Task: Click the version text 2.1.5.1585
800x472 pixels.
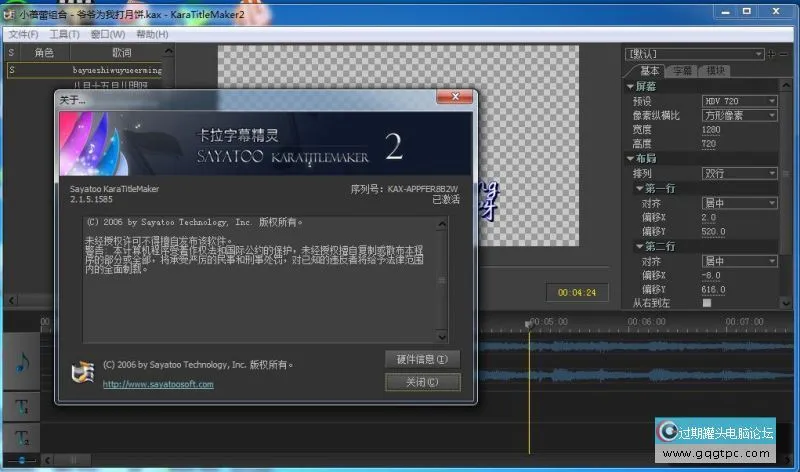Action: tap(91, 200)
